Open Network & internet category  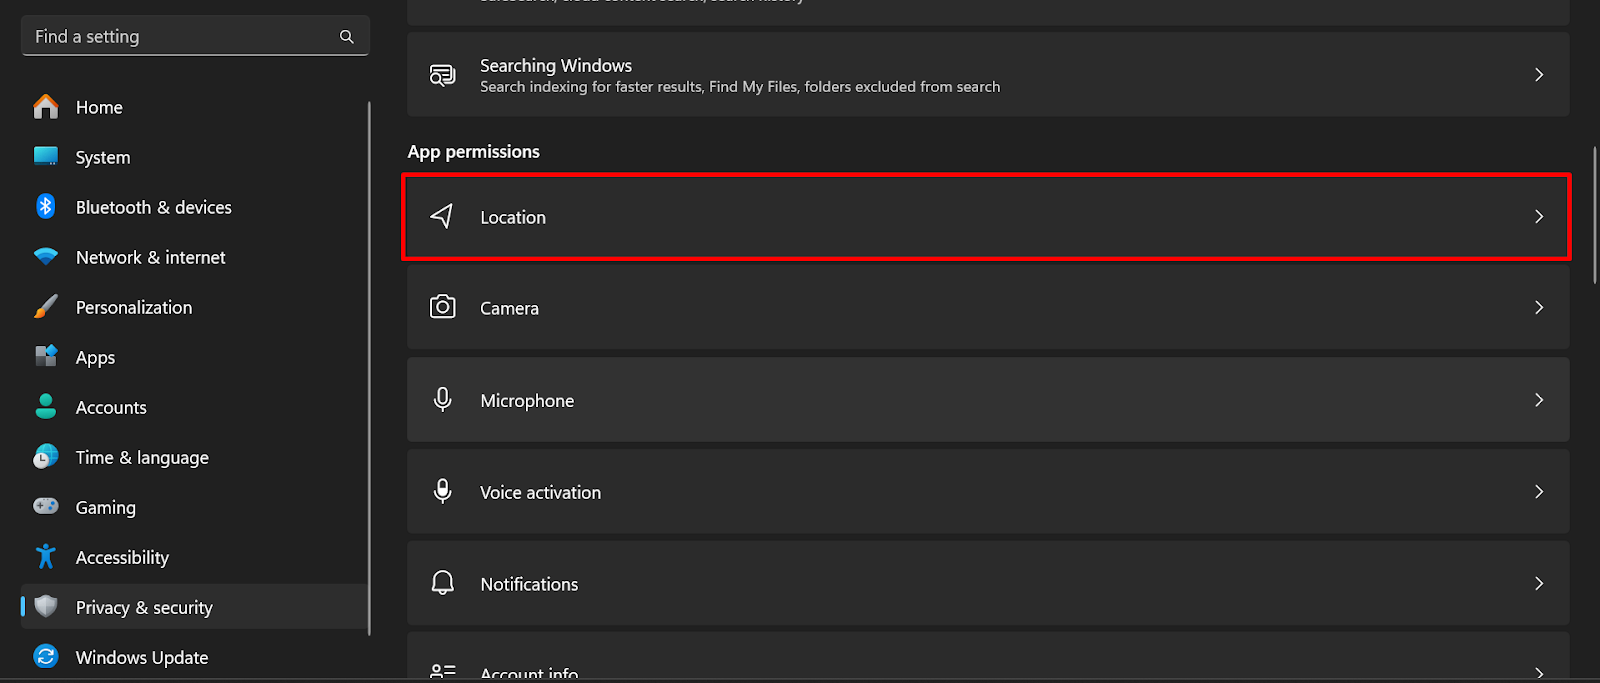(195, 257)
